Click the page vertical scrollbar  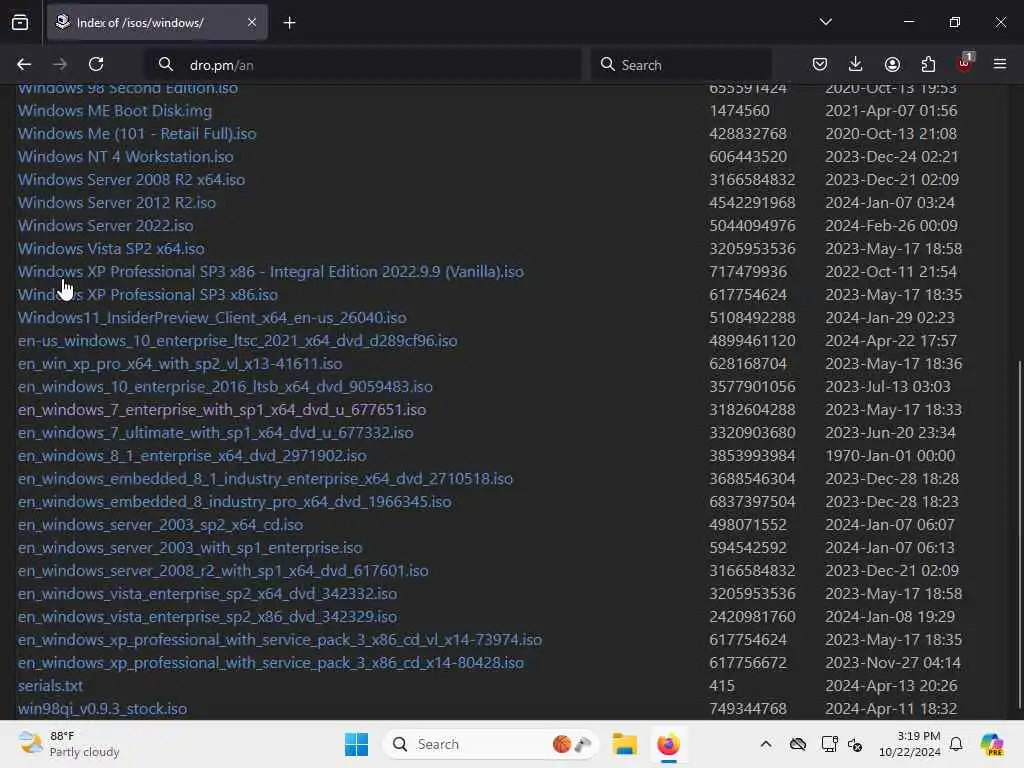1019,534
